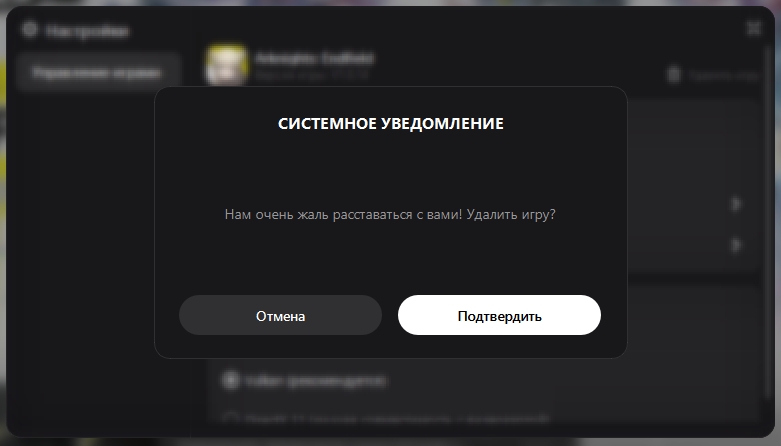Click the СИСТЕМНОЕ УВЕДОМЛЕНИЕ dialog heading

pyautogui.click(x=390, y=124)
